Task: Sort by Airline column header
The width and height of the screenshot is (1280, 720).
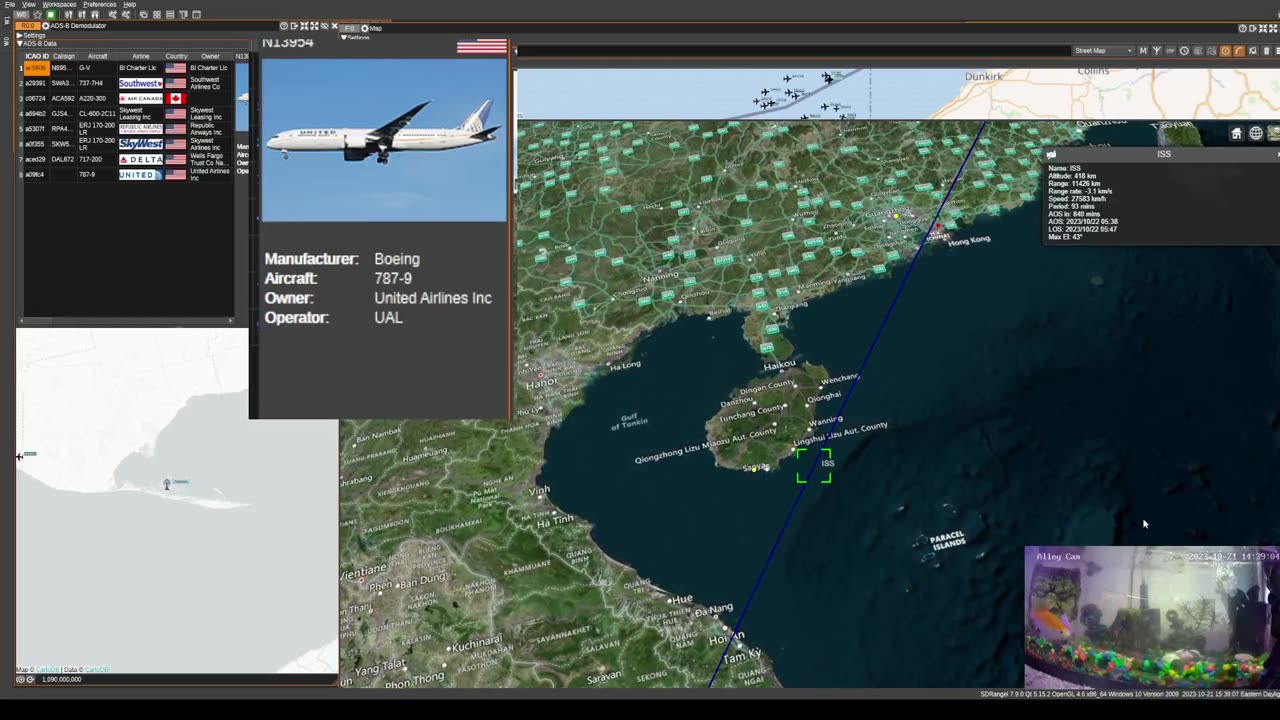Action: (x=141, y=56)
